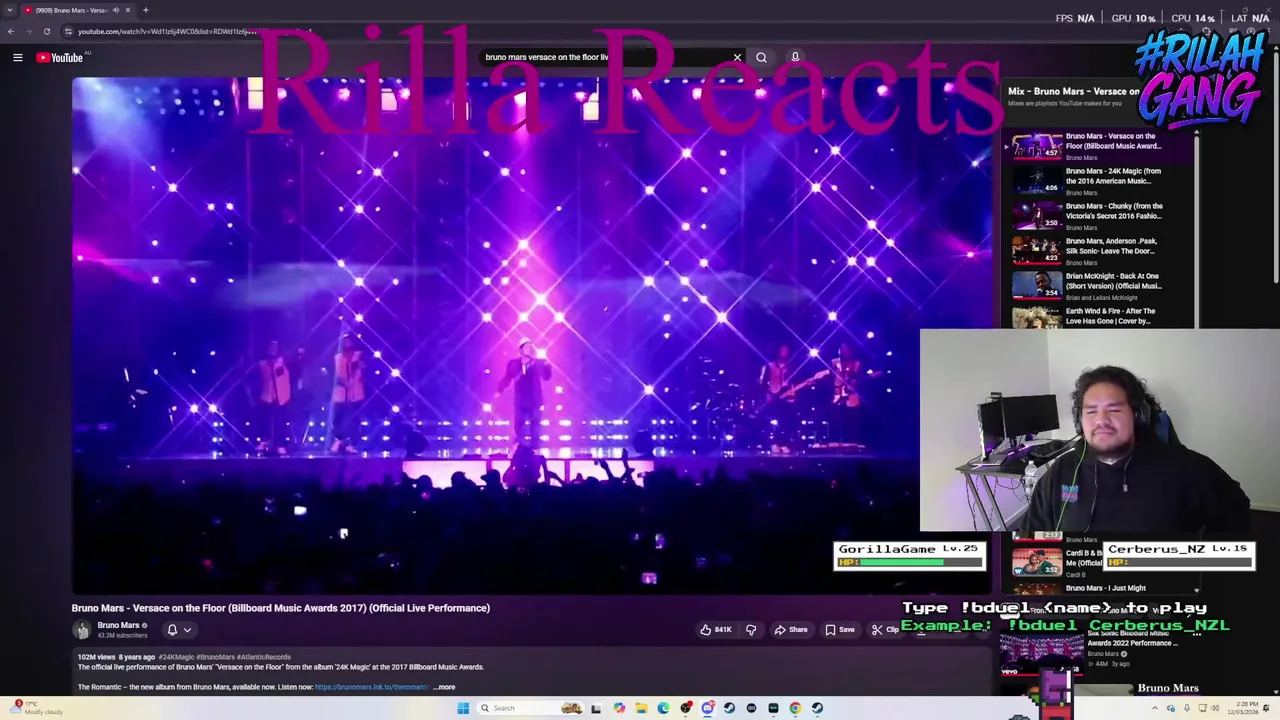Click the Bruno Mars channel avatar
This screenshot has height=720, width=1280.
[82, 629]
